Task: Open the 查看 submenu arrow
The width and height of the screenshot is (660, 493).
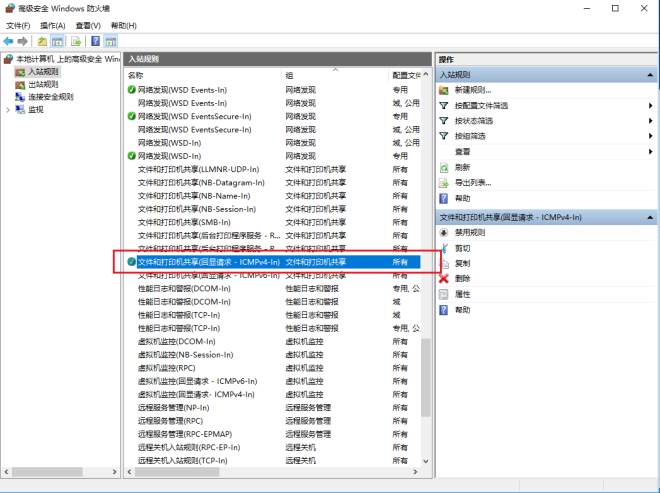Action: [650, 152]
